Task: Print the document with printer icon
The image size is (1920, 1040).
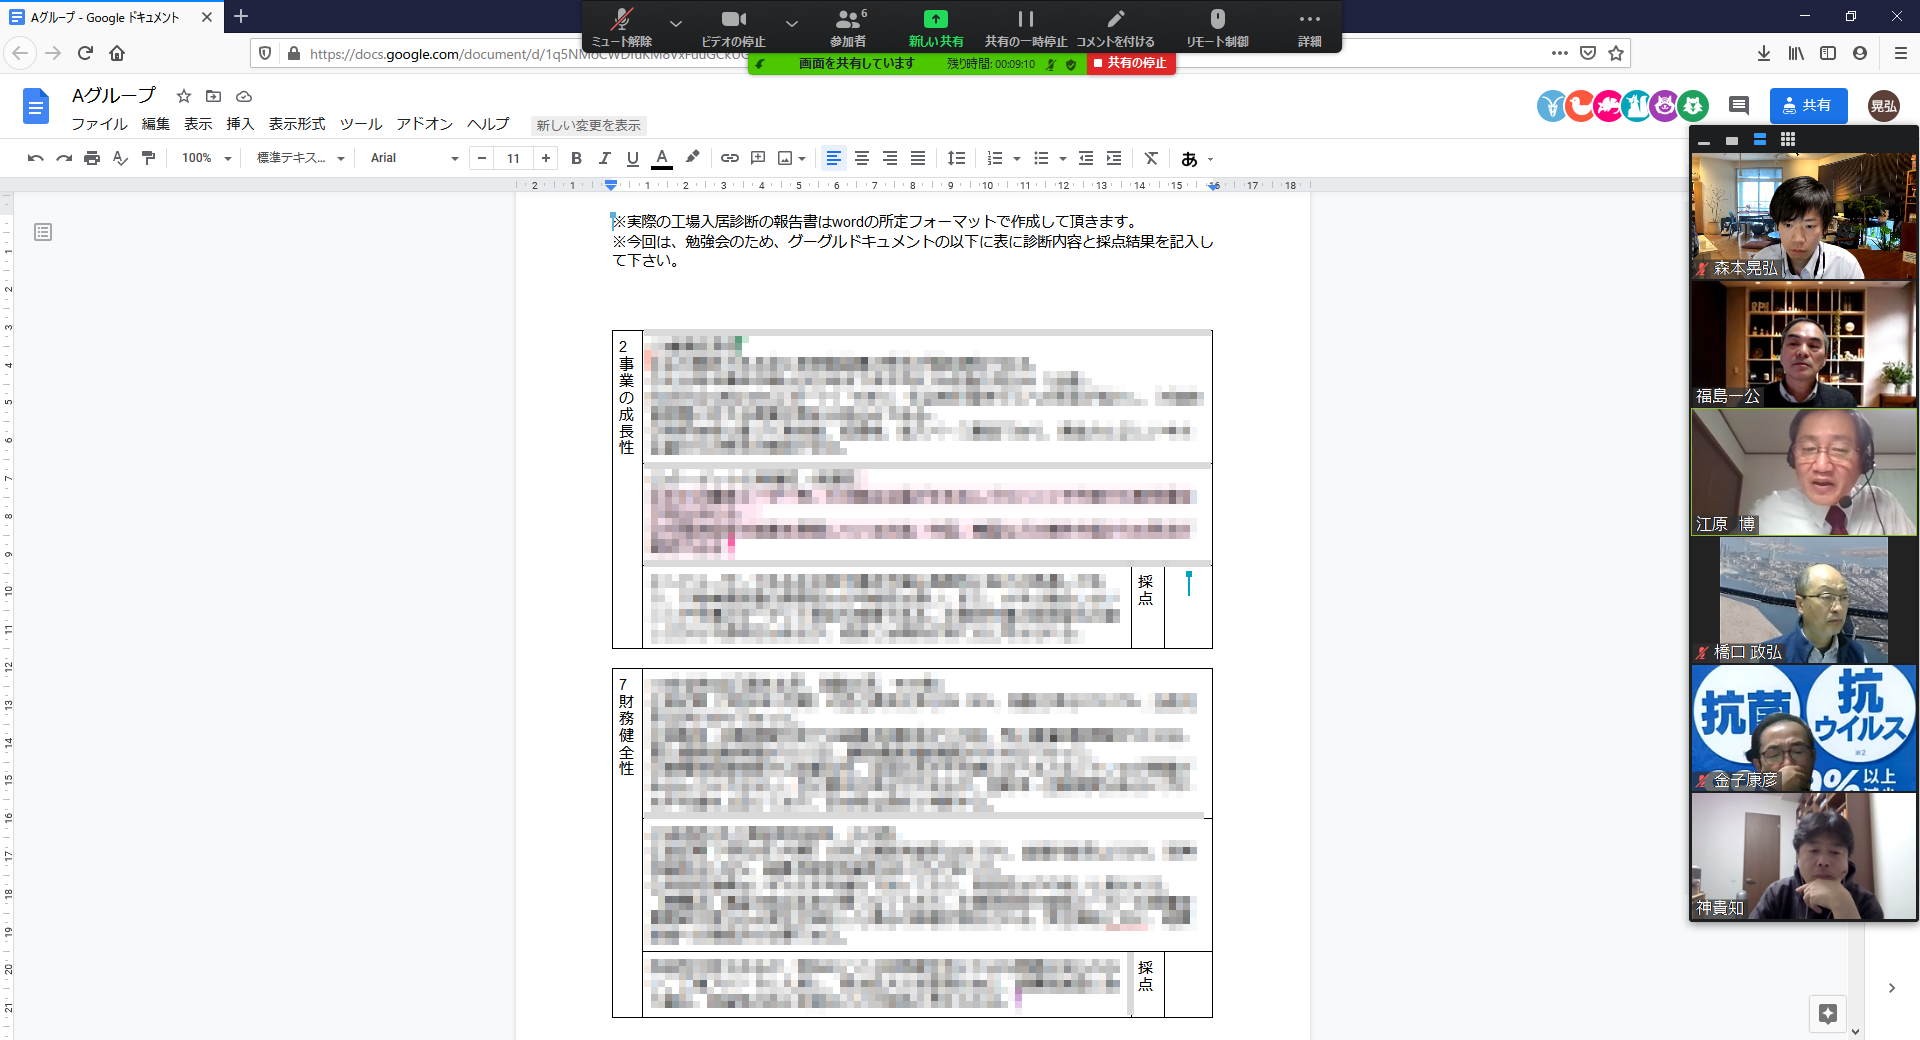Action: pyautogui.click(x=92, y=158)
